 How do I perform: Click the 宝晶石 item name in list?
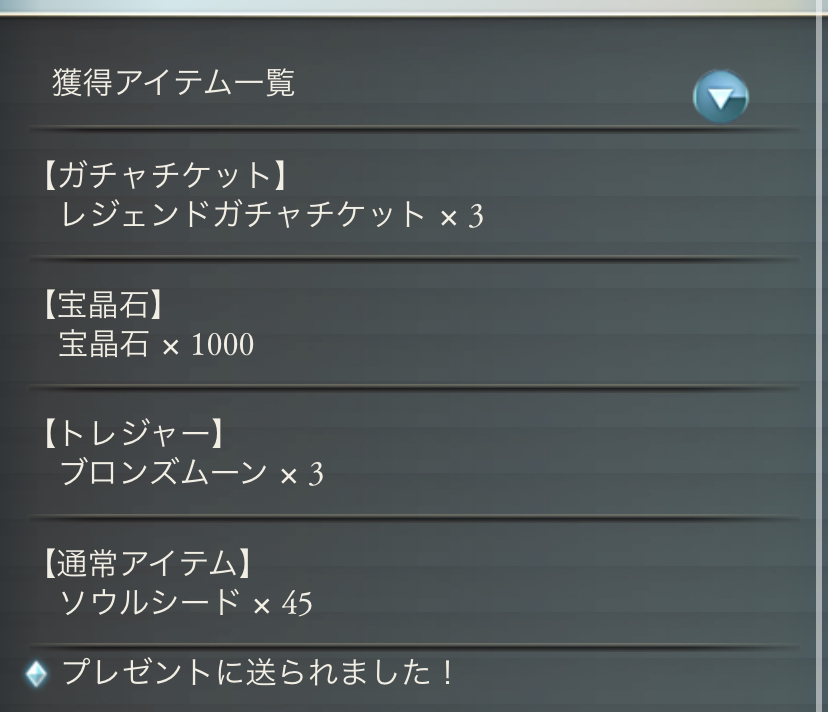click(x=103, y=345)
